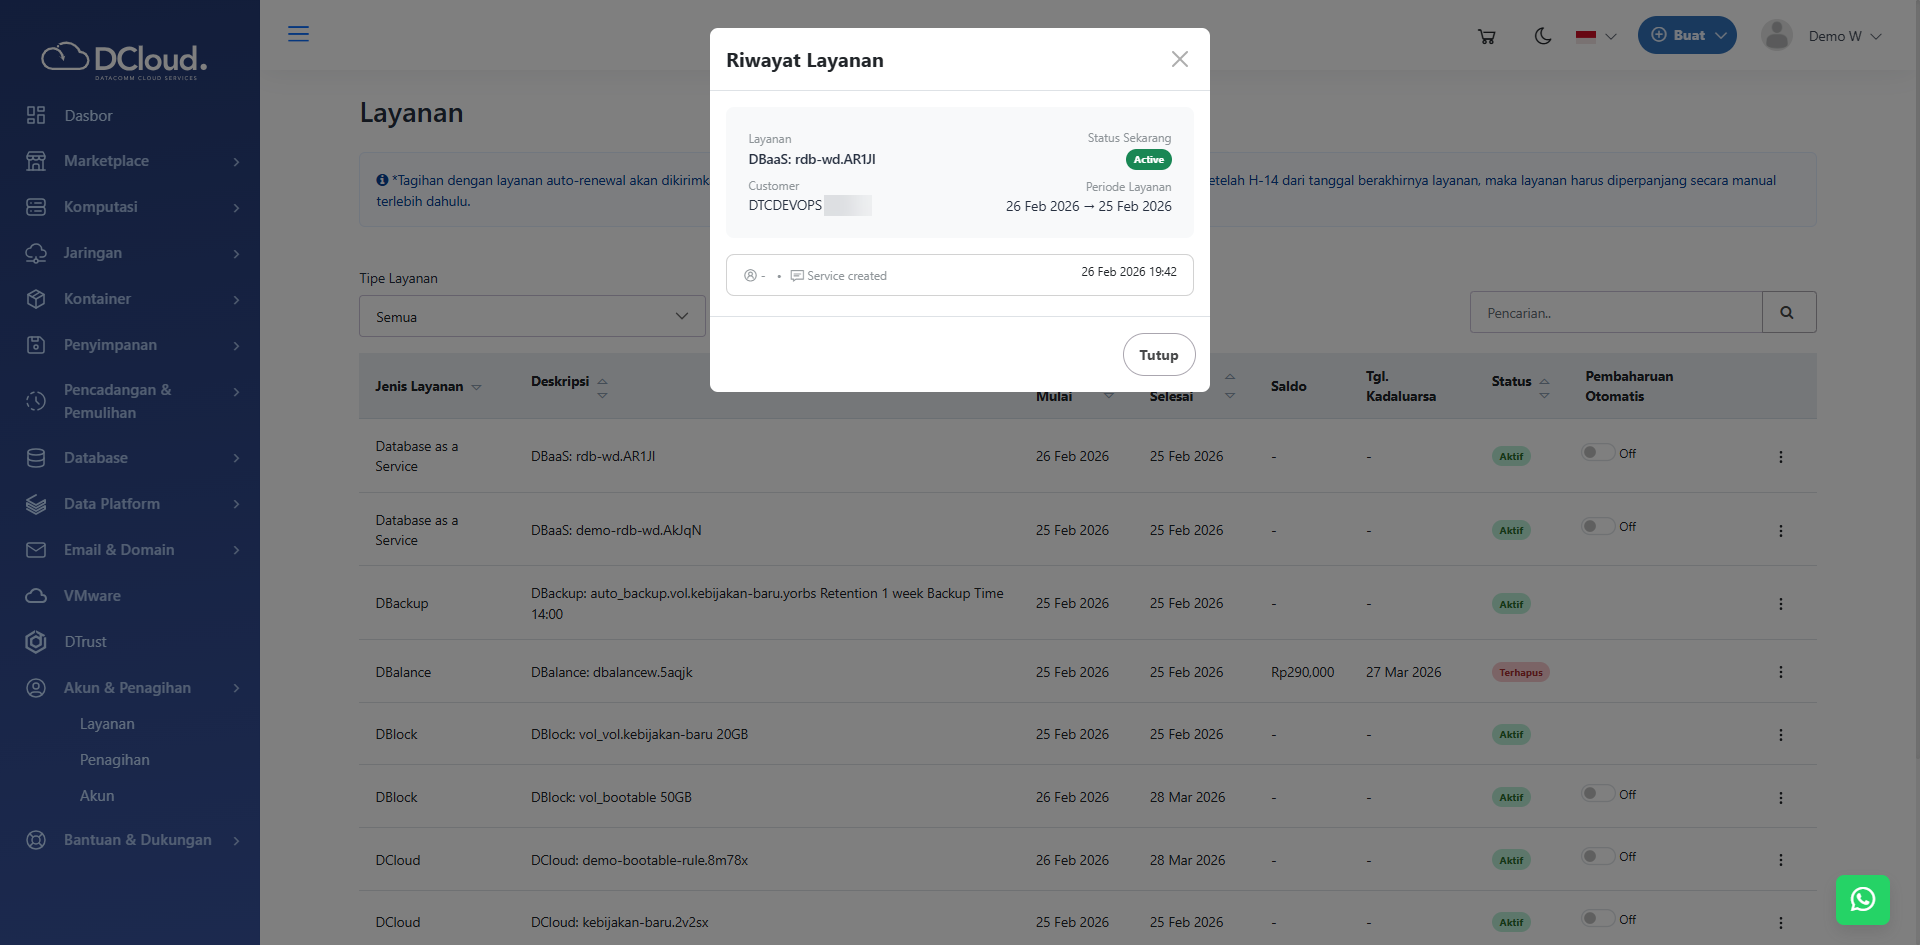Open the Tipe Layanan Semua dropdown
The width and height of the screenshot is (1920, 945).
[x=532, y=317]
